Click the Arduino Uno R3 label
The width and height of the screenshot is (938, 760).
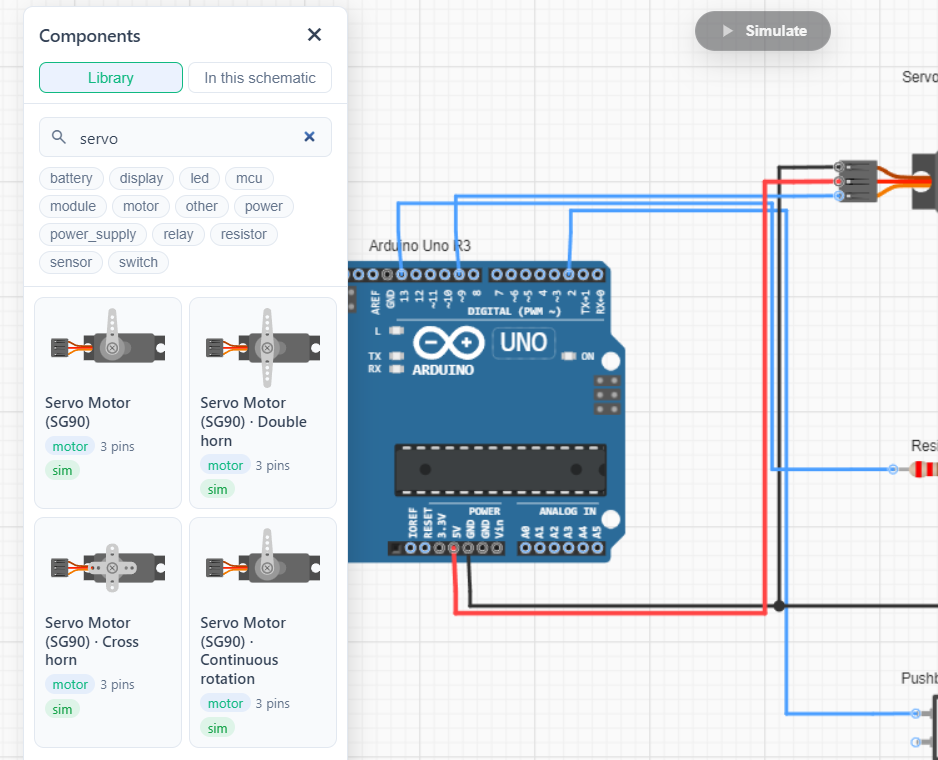tap(420, 246)
